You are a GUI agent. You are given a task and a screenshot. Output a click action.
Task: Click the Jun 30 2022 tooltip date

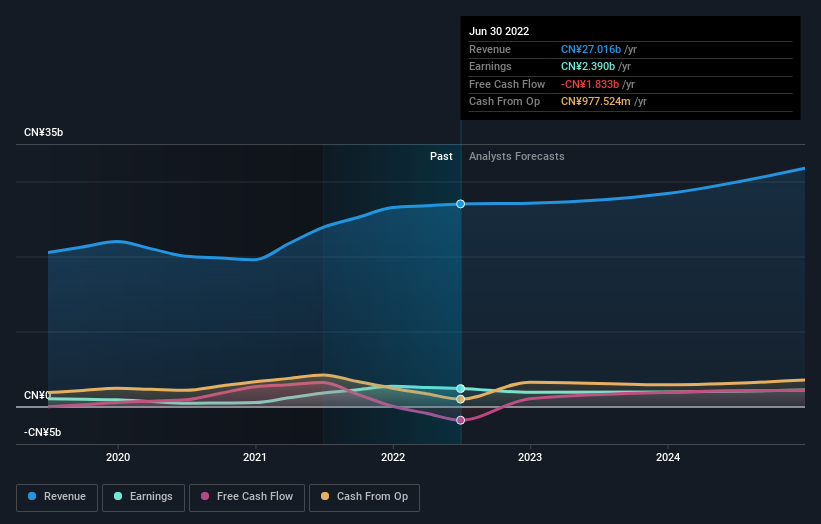coord(499,31)
